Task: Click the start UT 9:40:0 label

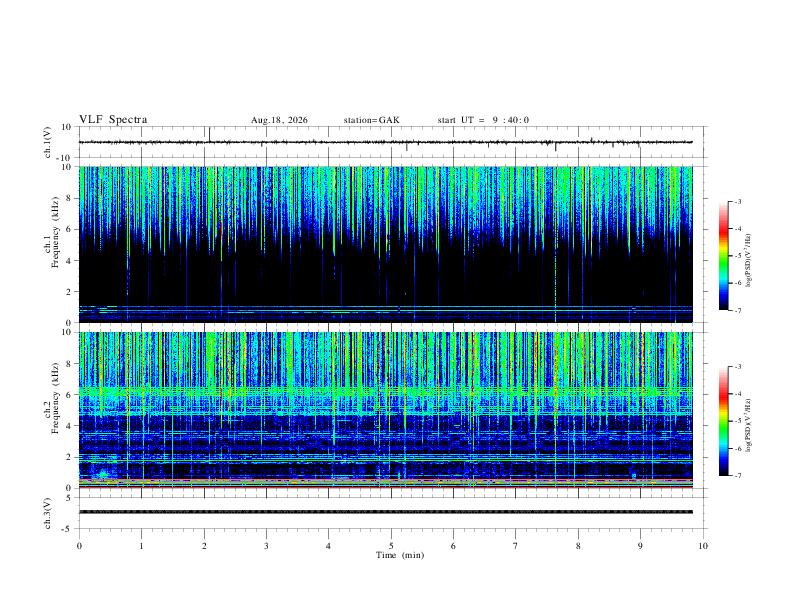Action: pyautogui.click(x=483, y=120)
